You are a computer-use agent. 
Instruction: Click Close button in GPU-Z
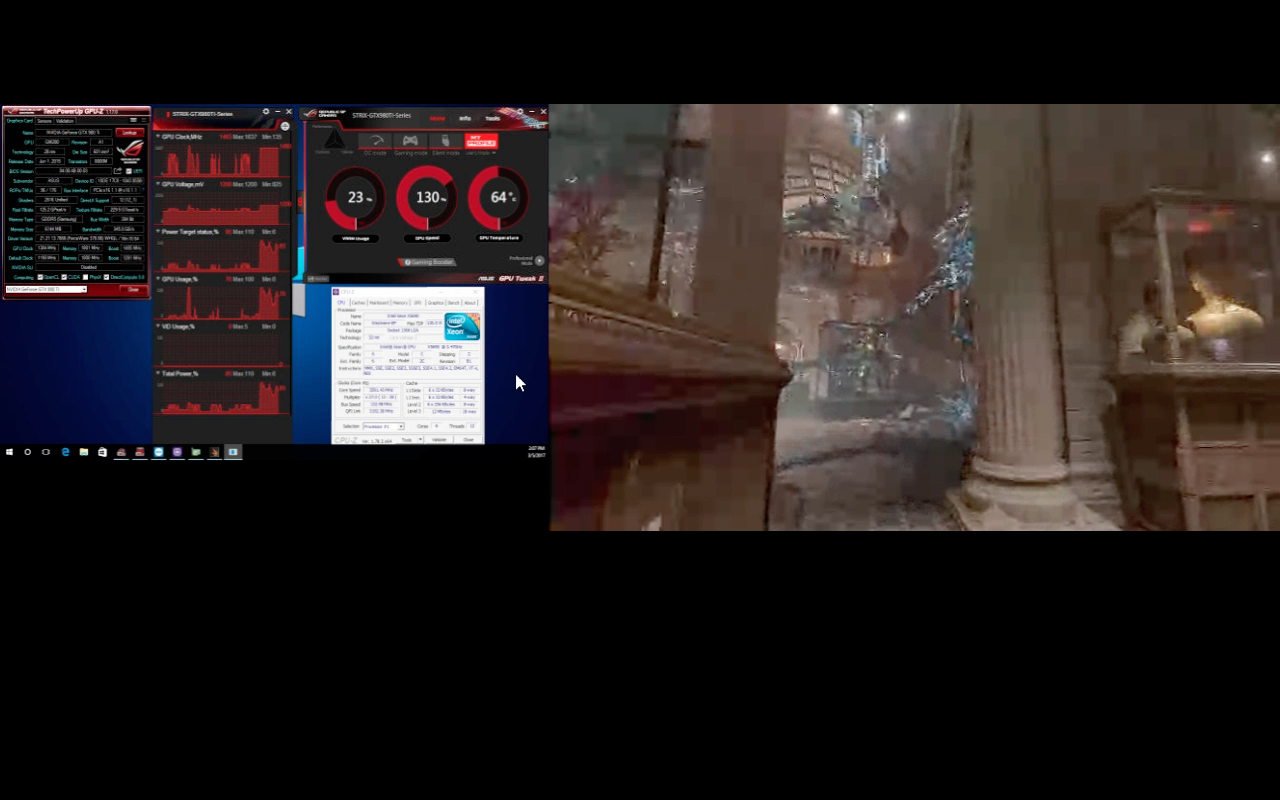(x=133, y=290)
